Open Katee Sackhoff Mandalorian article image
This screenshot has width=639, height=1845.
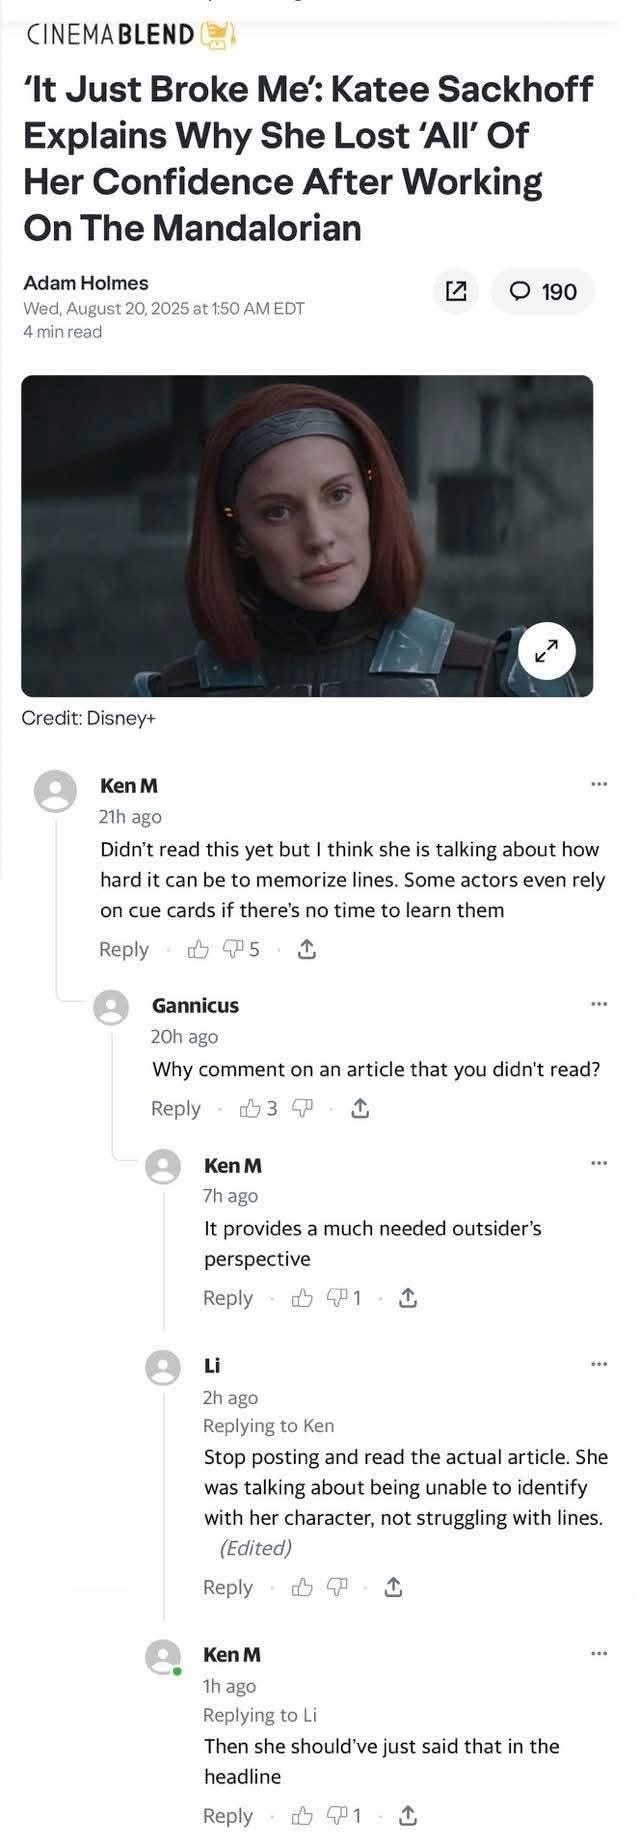point(307,536)
